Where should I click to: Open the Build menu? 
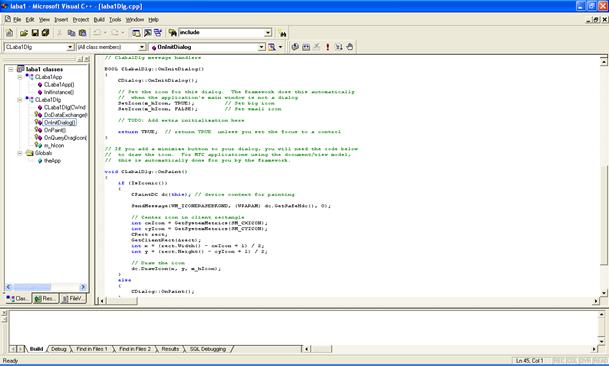coord(99,19)
